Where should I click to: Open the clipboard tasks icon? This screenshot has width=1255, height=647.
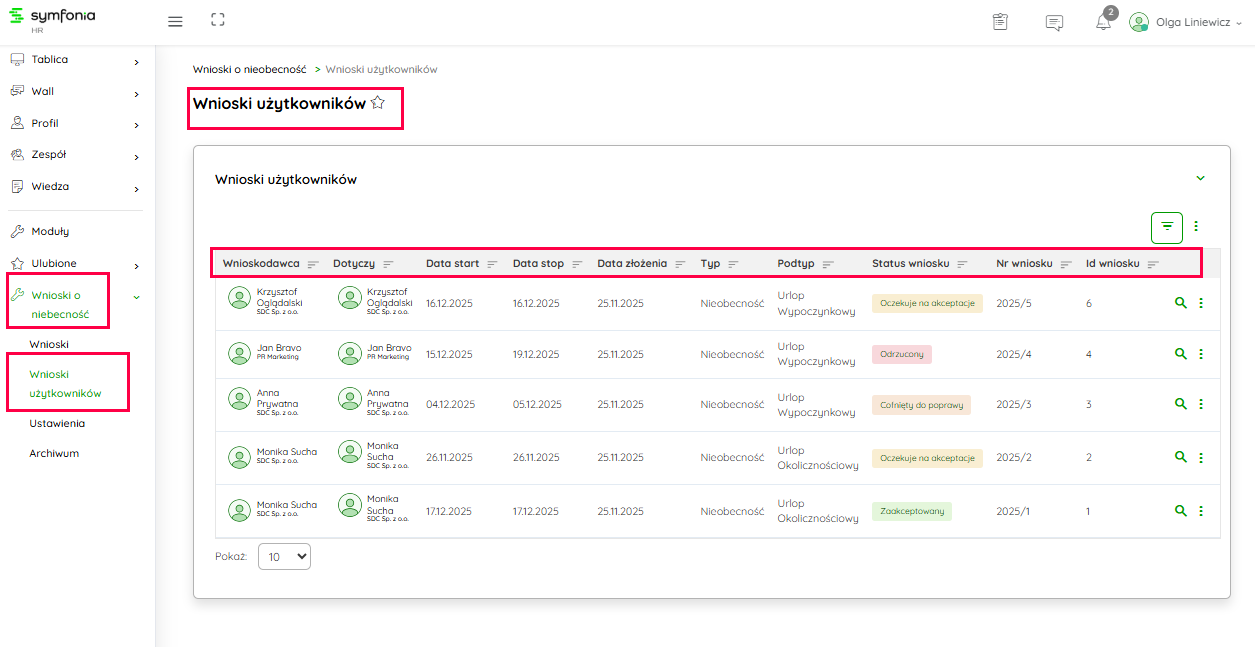tap(1000, 22)
